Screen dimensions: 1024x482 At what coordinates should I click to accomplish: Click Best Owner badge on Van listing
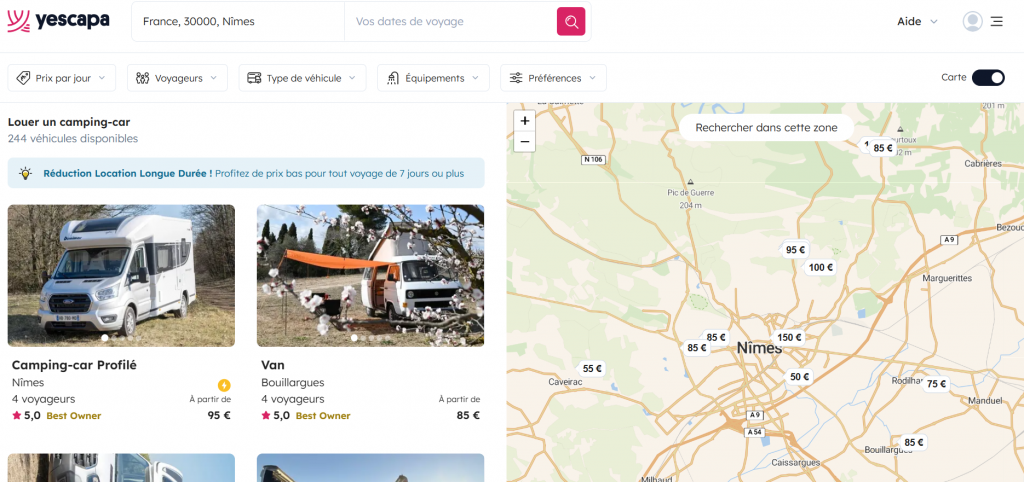323,416
